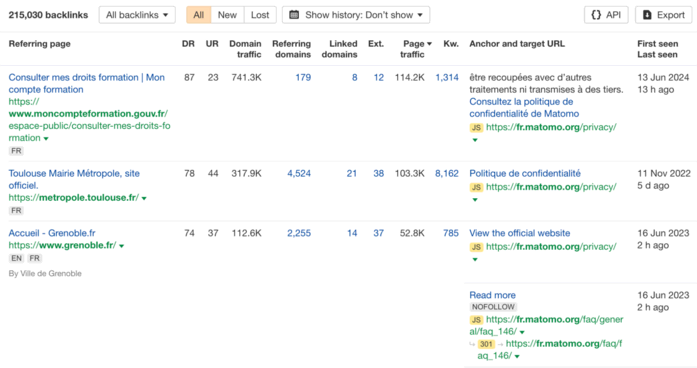Click the Export file icon
The image size is (697, 368).
(647, 15)
